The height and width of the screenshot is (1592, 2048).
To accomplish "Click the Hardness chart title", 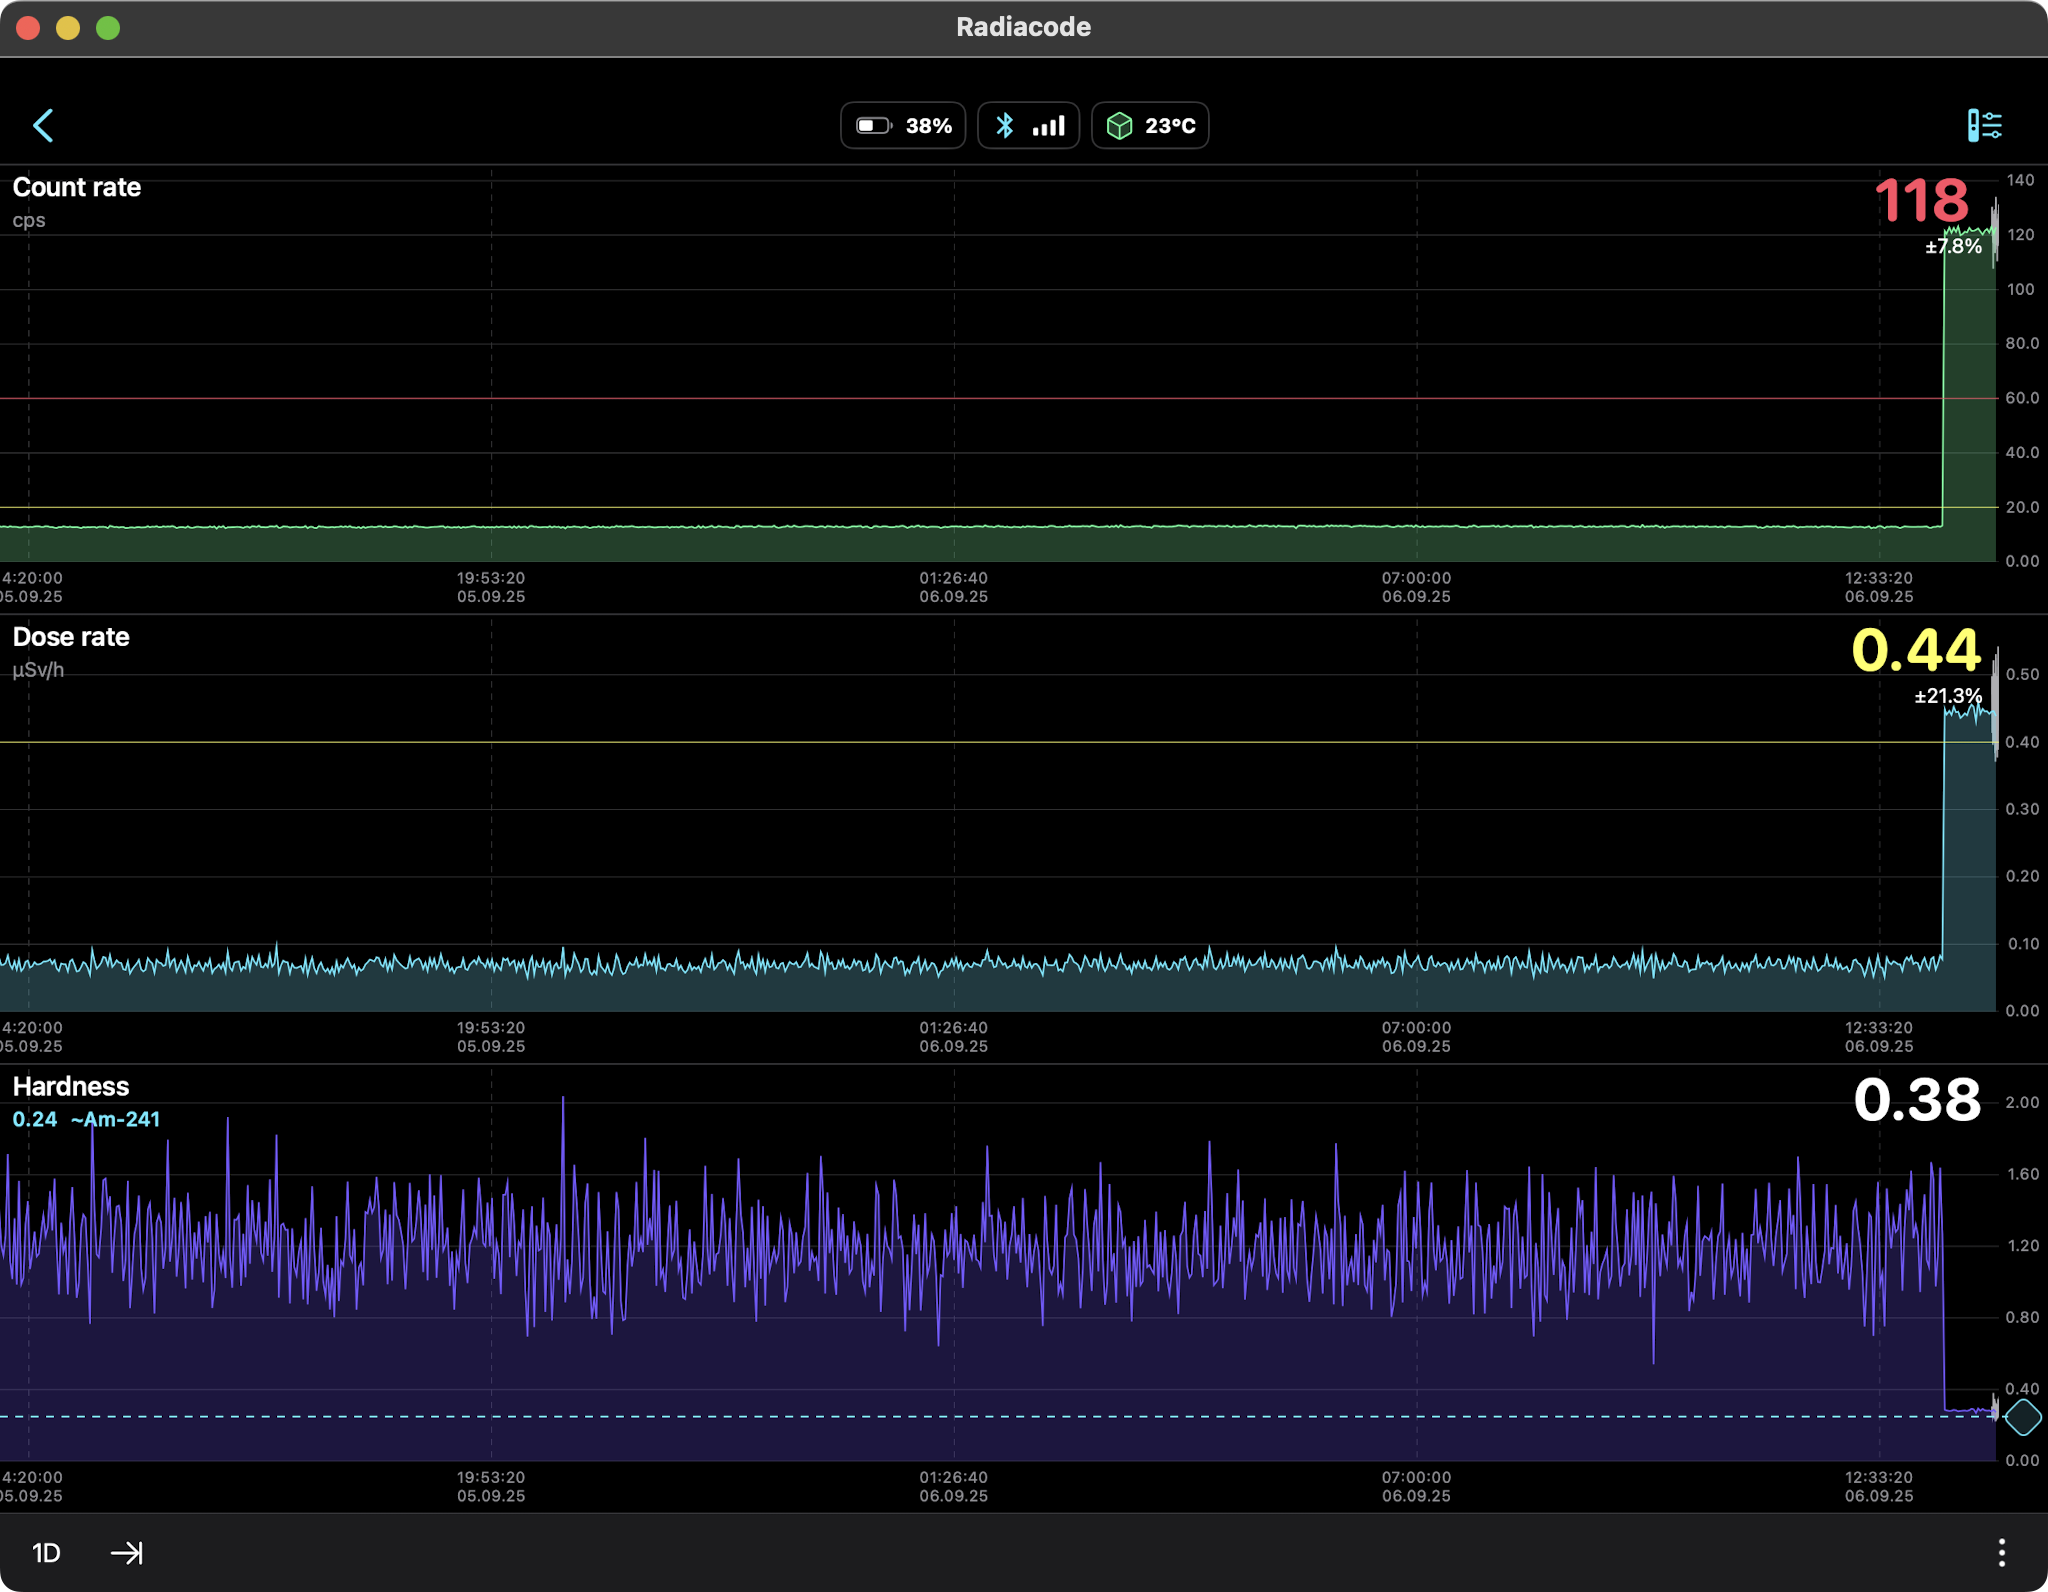I will 71,1087.
